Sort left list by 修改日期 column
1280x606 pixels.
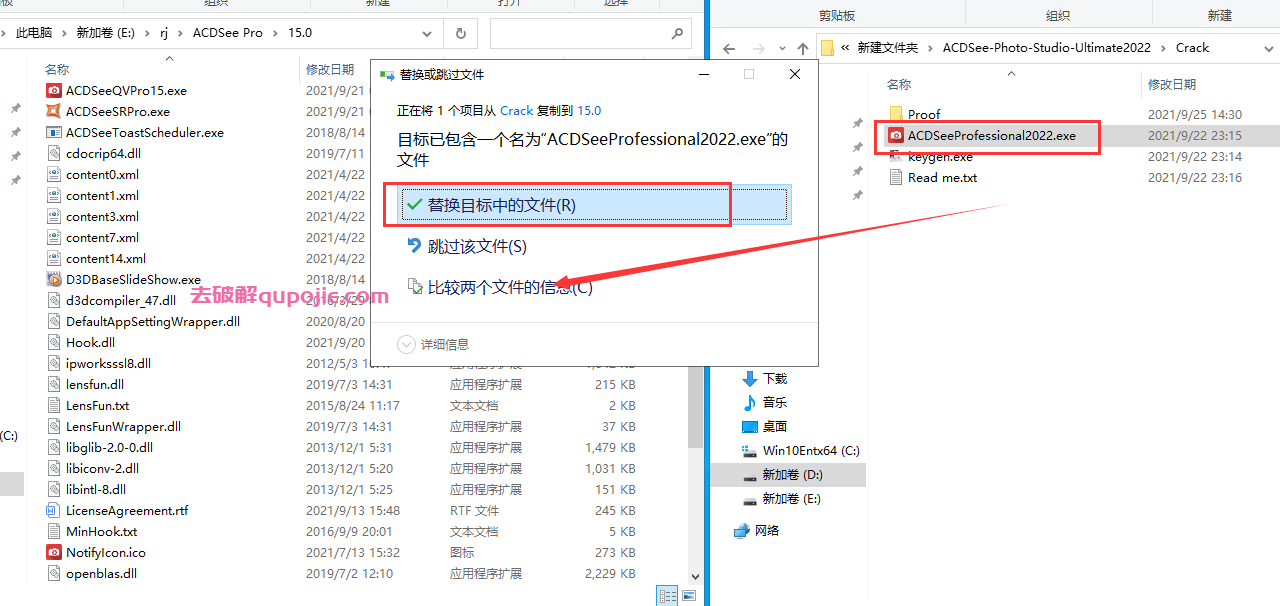(330, 69)
